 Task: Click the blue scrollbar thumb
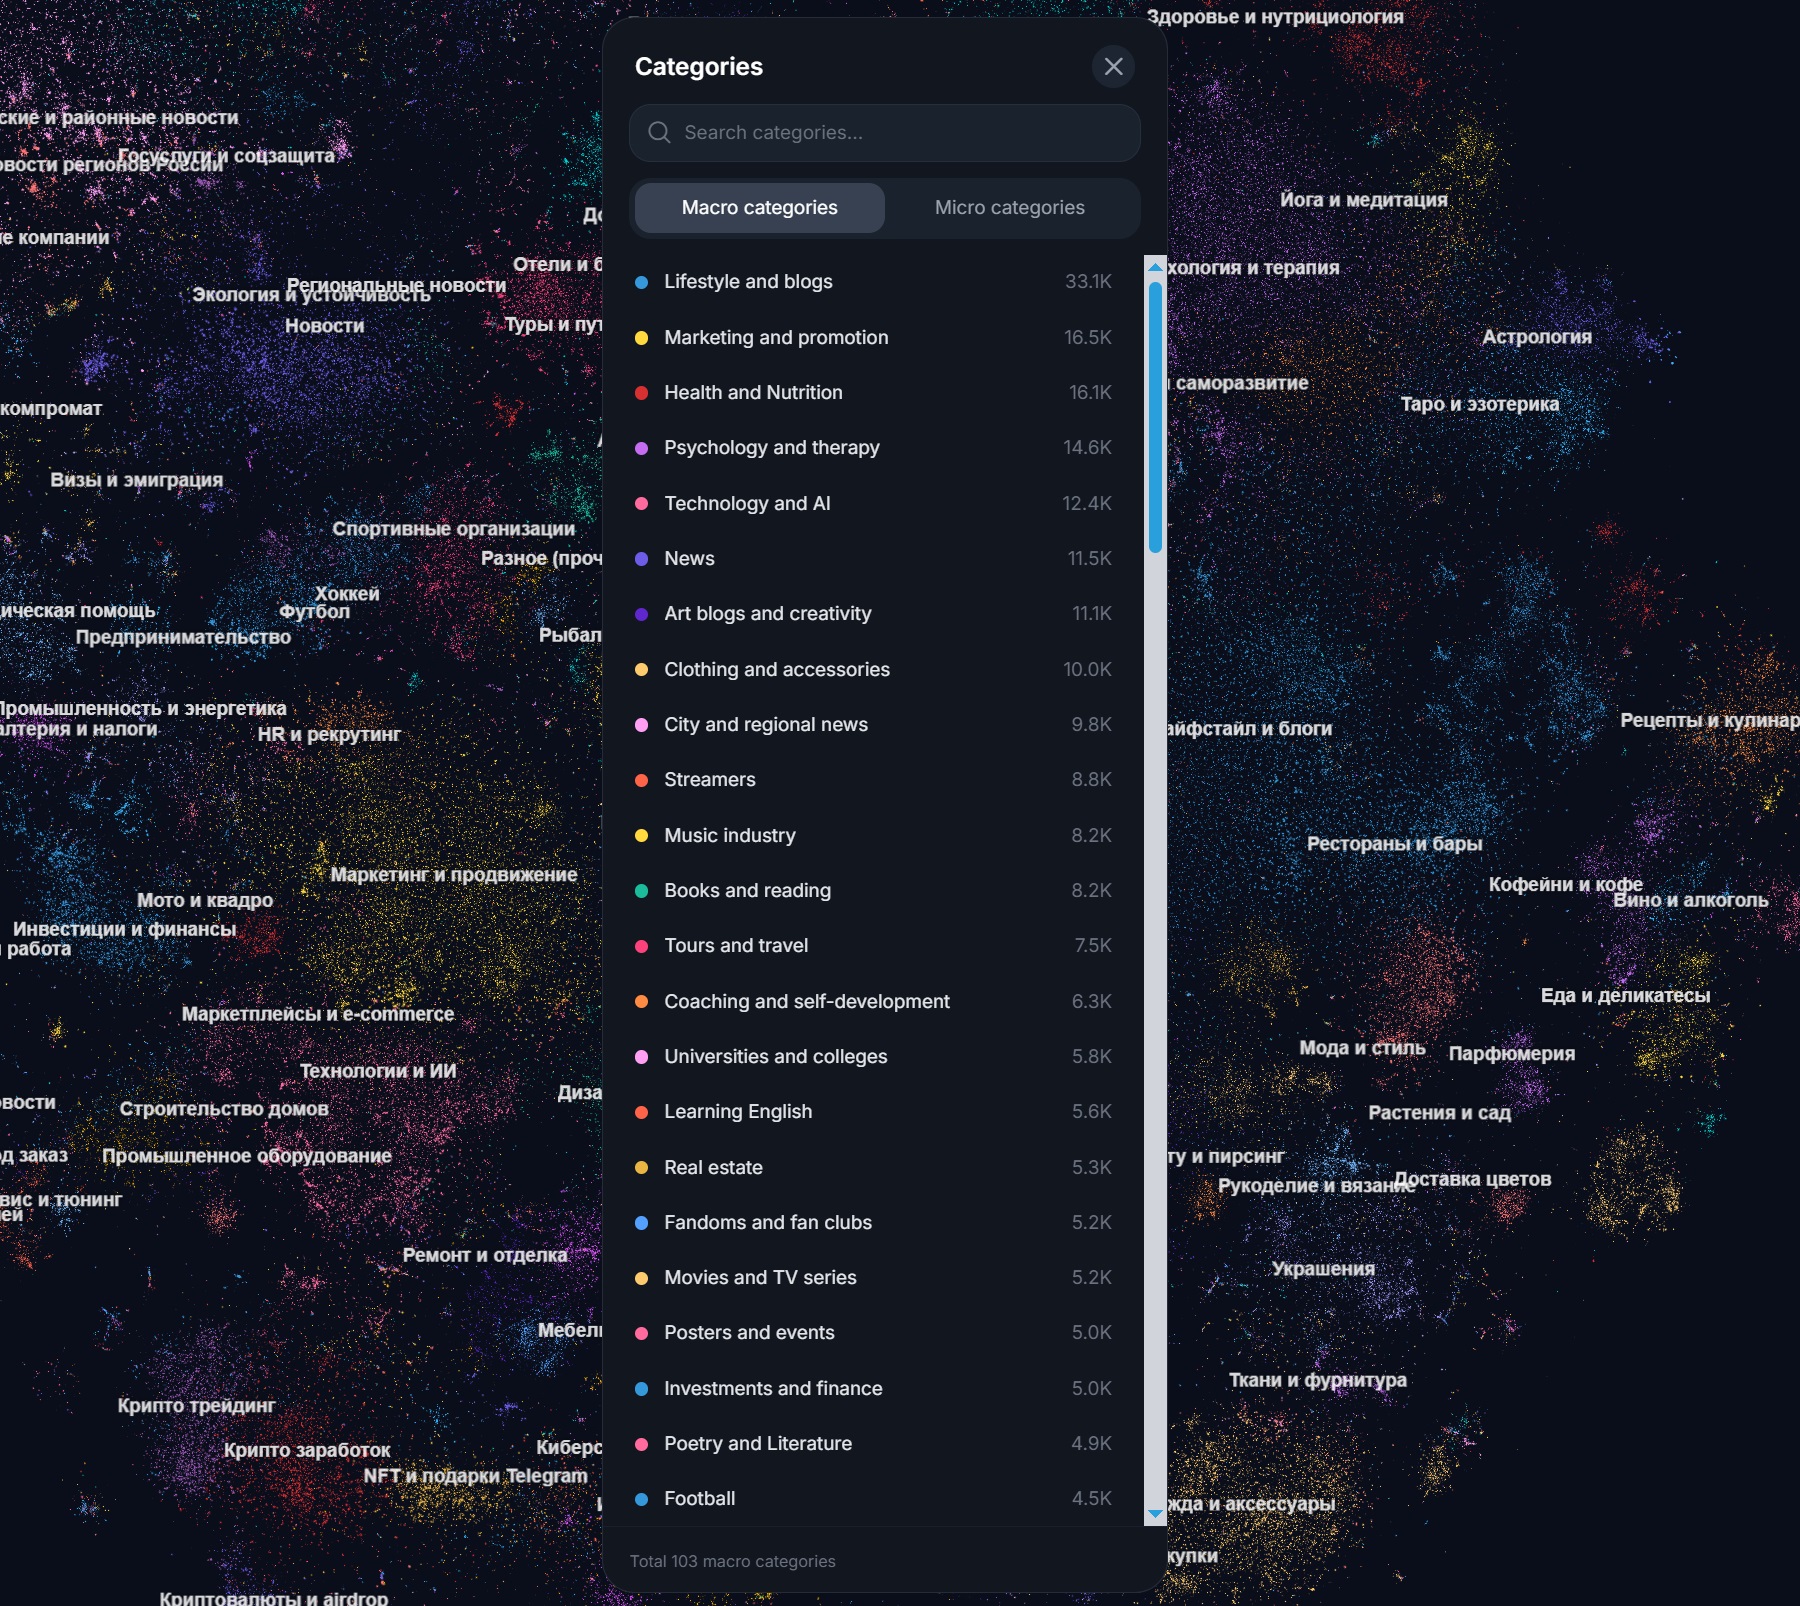coord(1155,417)
